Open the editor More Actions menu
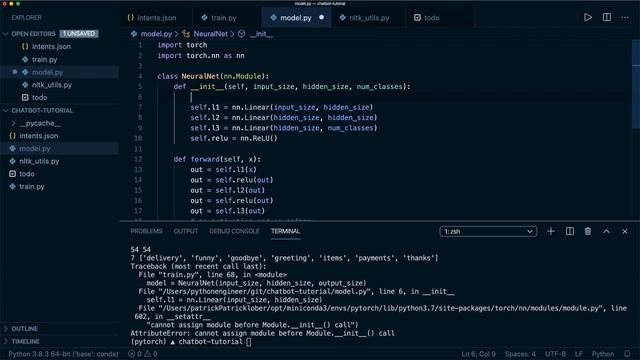Viewport: 640px width, 360px height. pos(625,18)
